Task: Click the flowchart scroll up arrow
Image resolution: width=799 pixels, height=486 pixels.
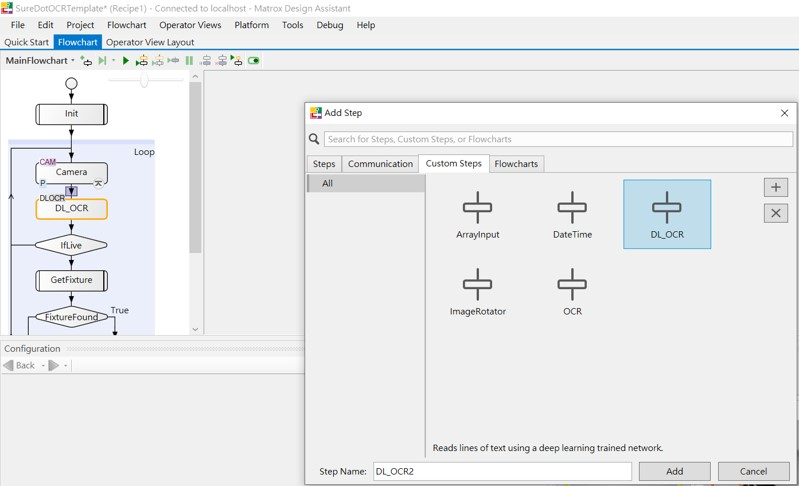Action: coord(195,76)
